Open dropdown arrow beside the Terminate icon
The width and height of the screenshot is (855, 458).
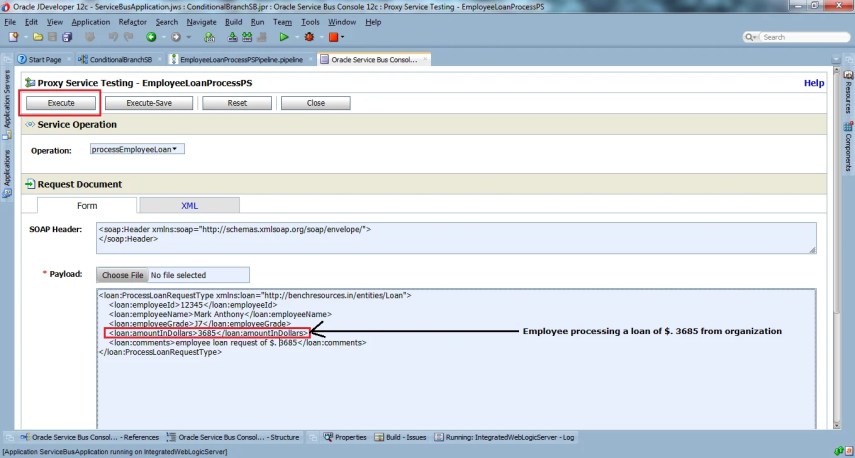[342, 38]
